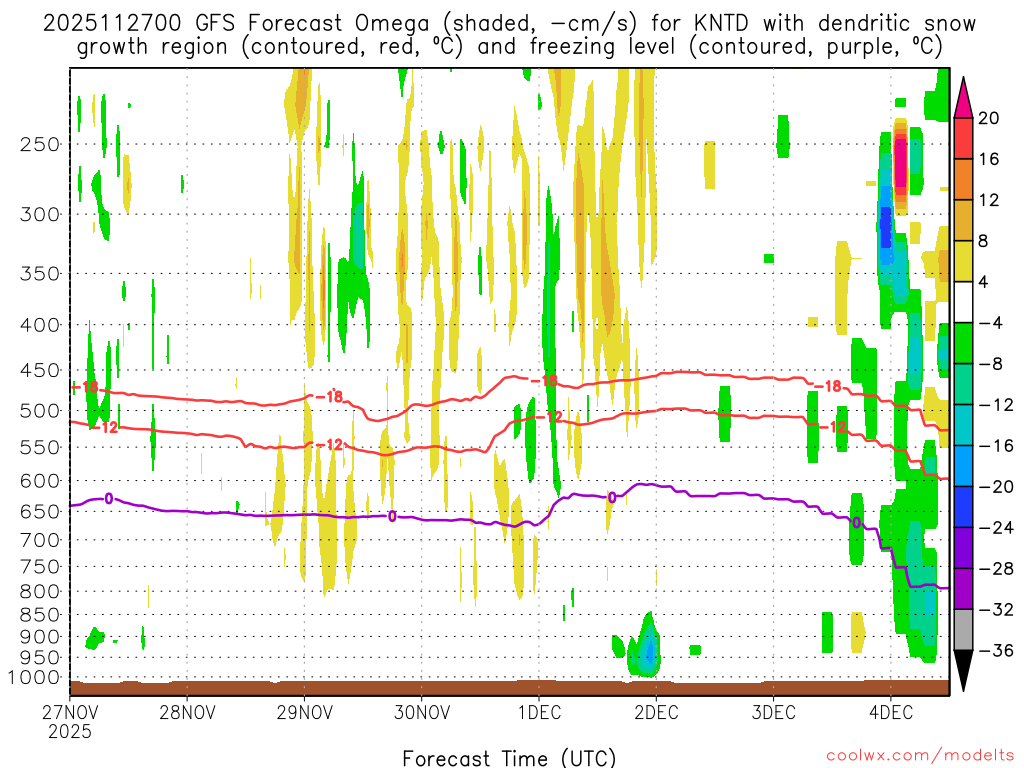Image resolution: width=1024 pixels, height=768 pixels.
Task: Click the purple colorbar swatch between -24 and -28
Action: point(963,548)
